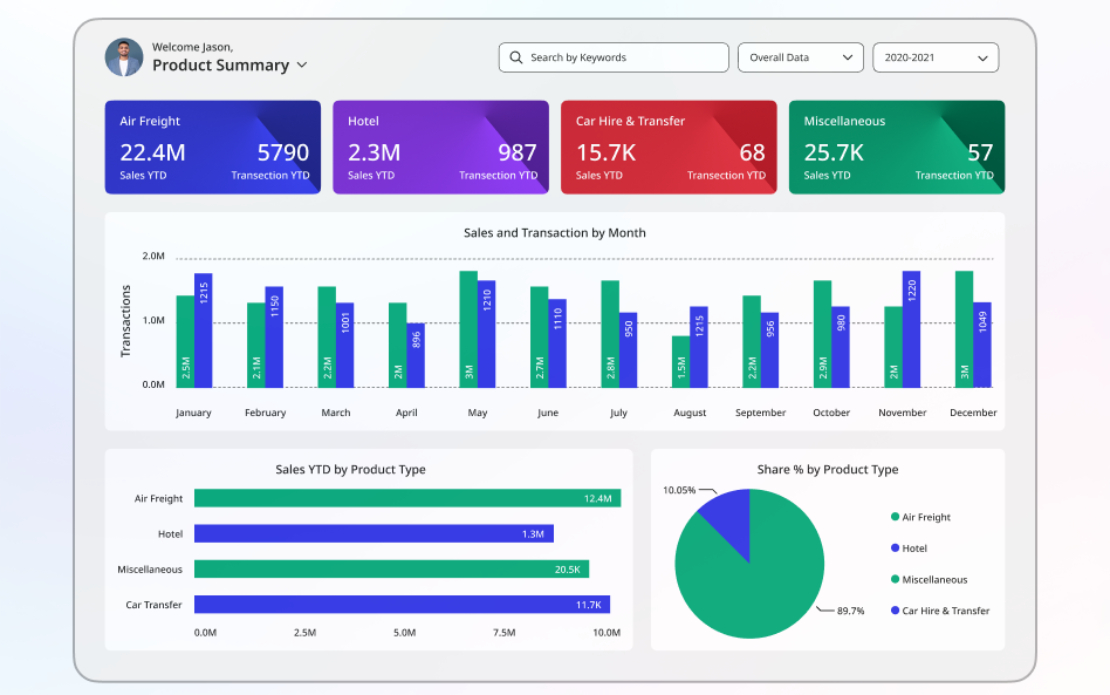This screenshot has width=1110, height=695.
Task: Click the Hotel 1.3M horizontal bar
Action: (x=374, y=534)
